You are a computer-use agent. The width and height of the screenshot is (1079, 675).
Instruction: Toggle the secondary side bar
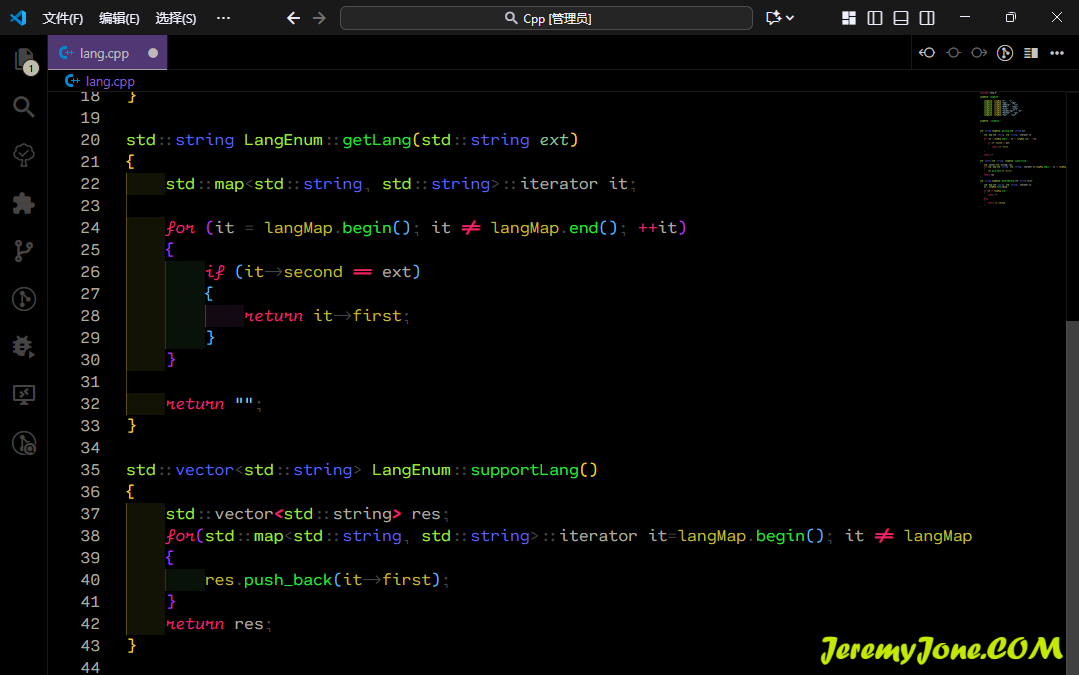tap(927, 18)
